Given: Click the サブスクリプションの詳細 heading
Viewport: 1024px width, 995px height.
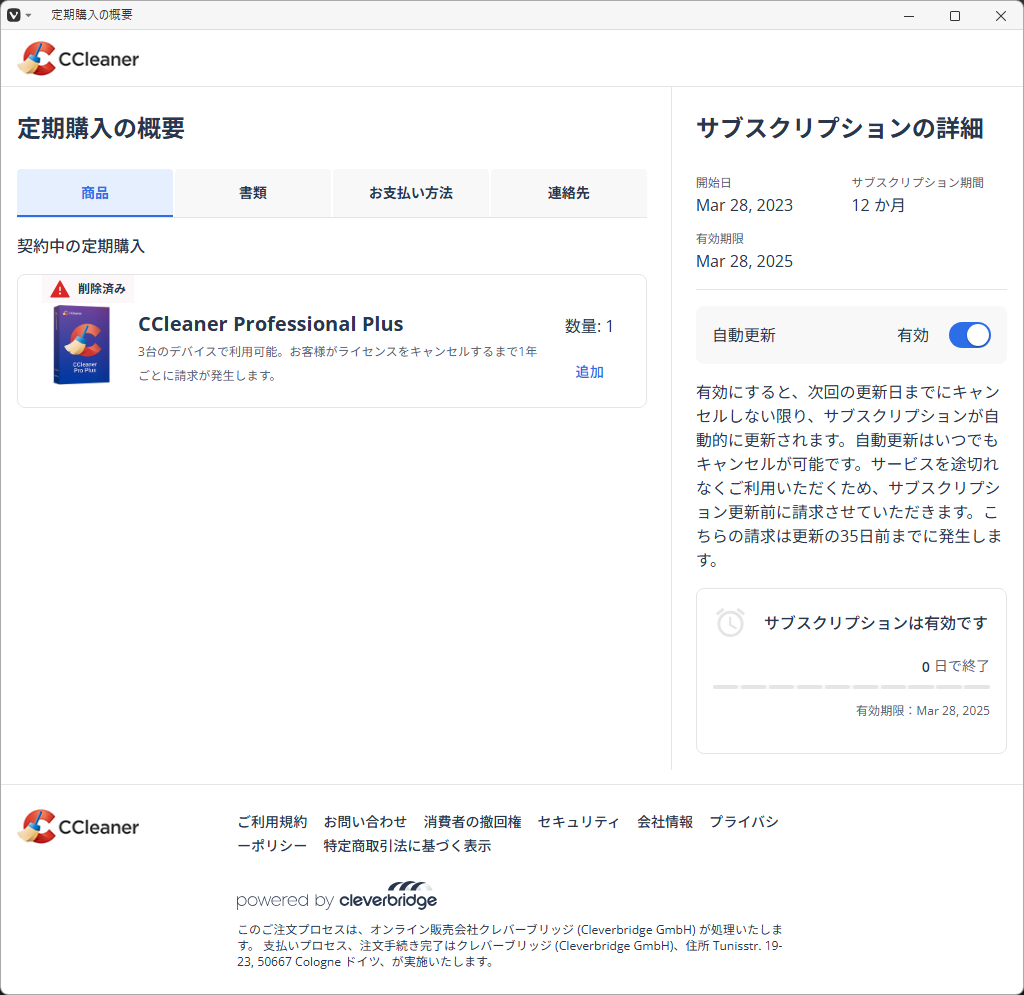Looking at the screenshot, I should [840, 128].
